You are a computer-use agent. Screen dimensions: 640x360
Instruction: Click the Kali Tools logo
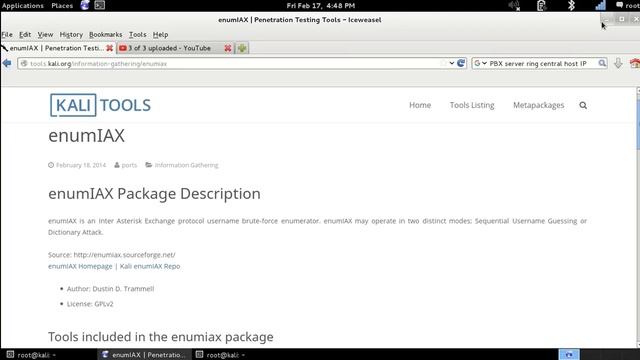click(x=100, y=105)
